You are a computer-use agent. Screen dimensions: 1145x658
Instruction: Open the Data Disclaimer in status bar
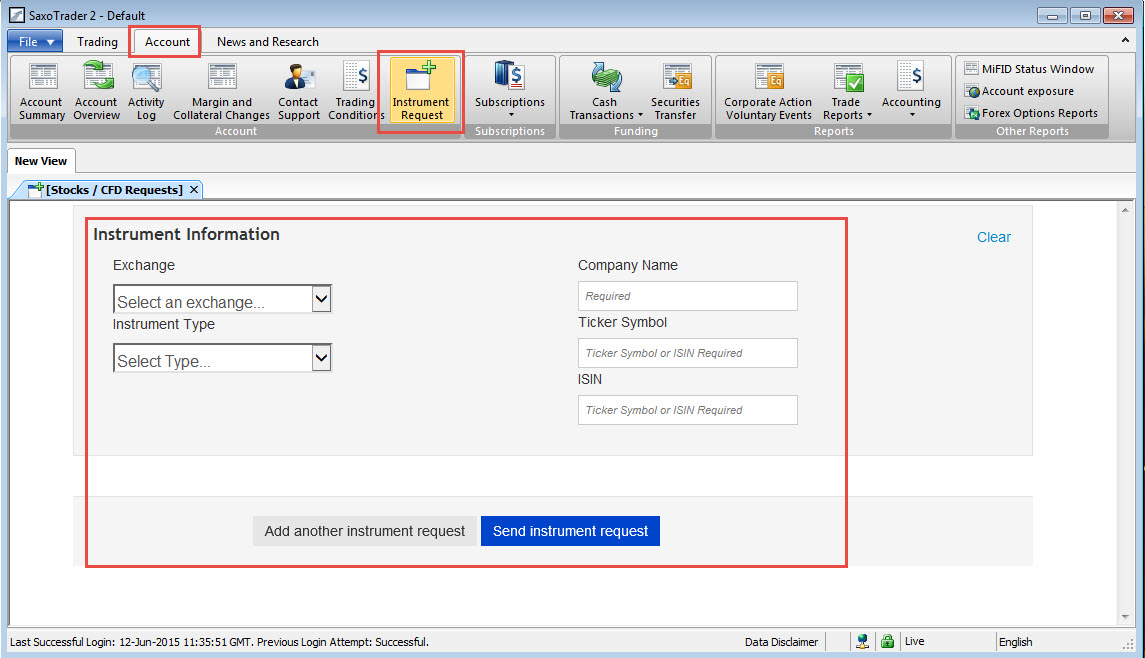pos(781,642)
